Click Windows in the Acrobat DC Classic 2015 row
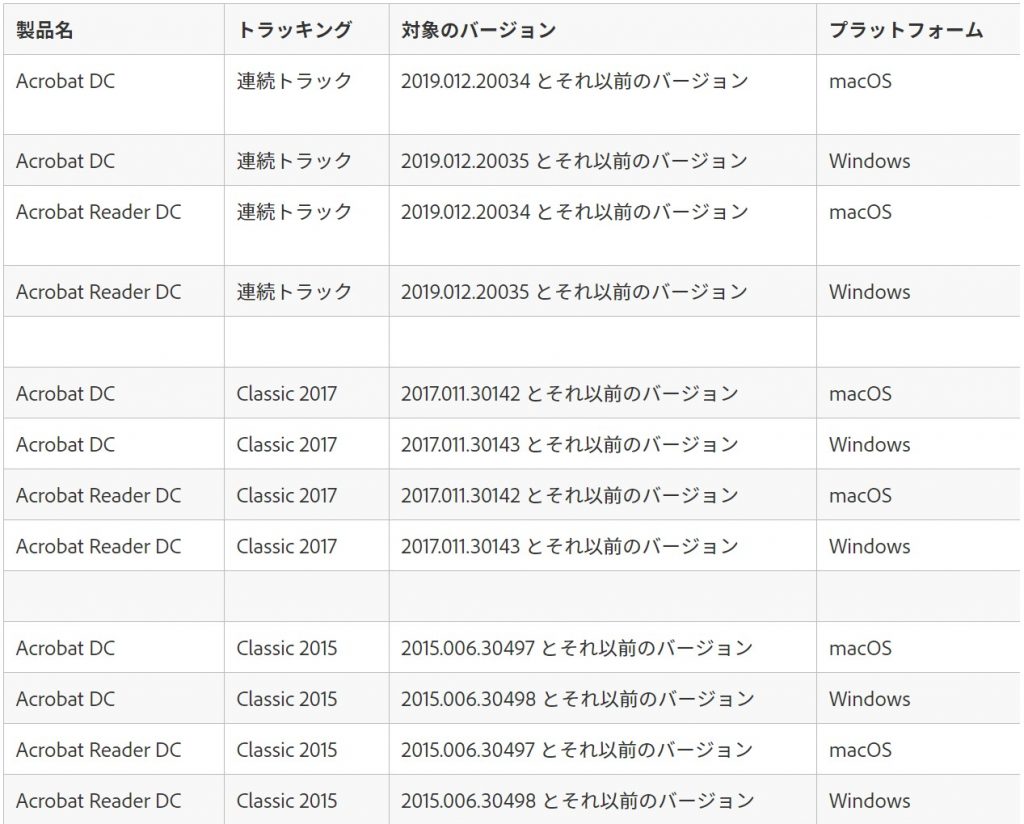The image size is (1024, 824). 869,699
